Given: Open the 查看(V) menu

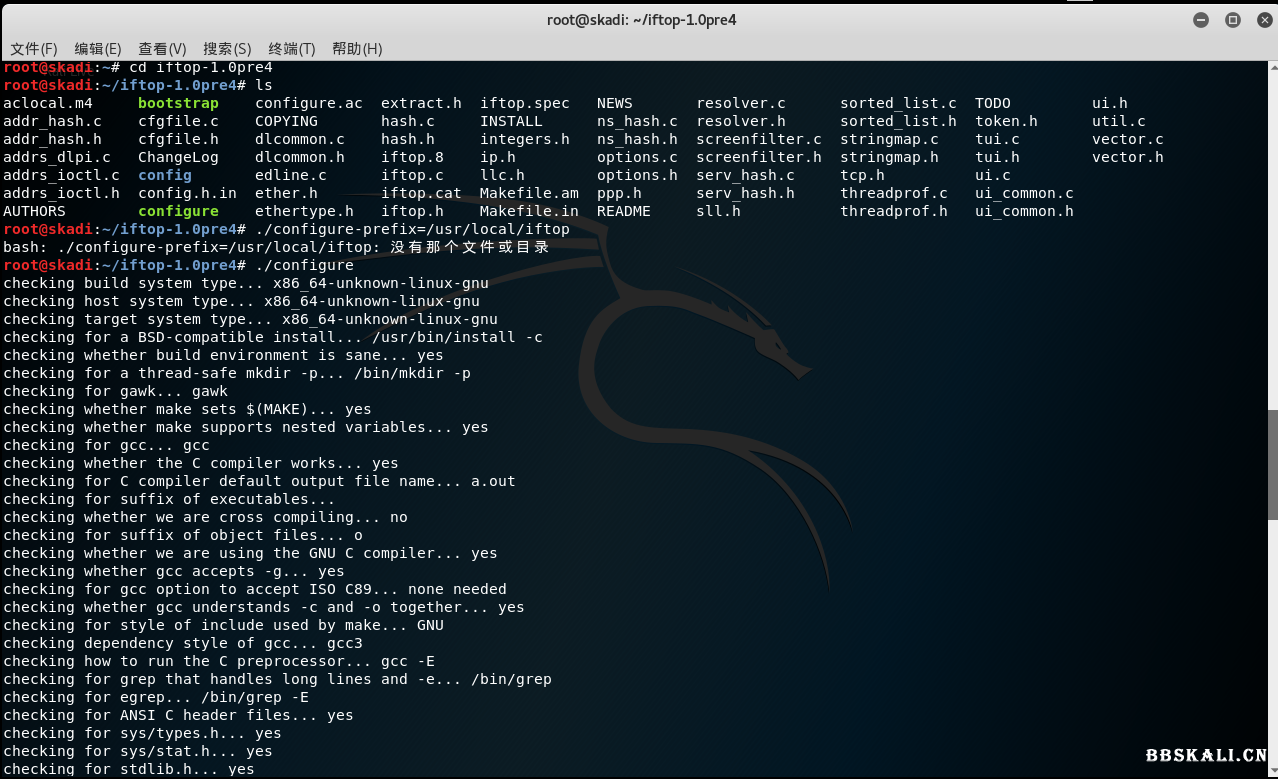Looking at the screenshot, I should point(162,48).
